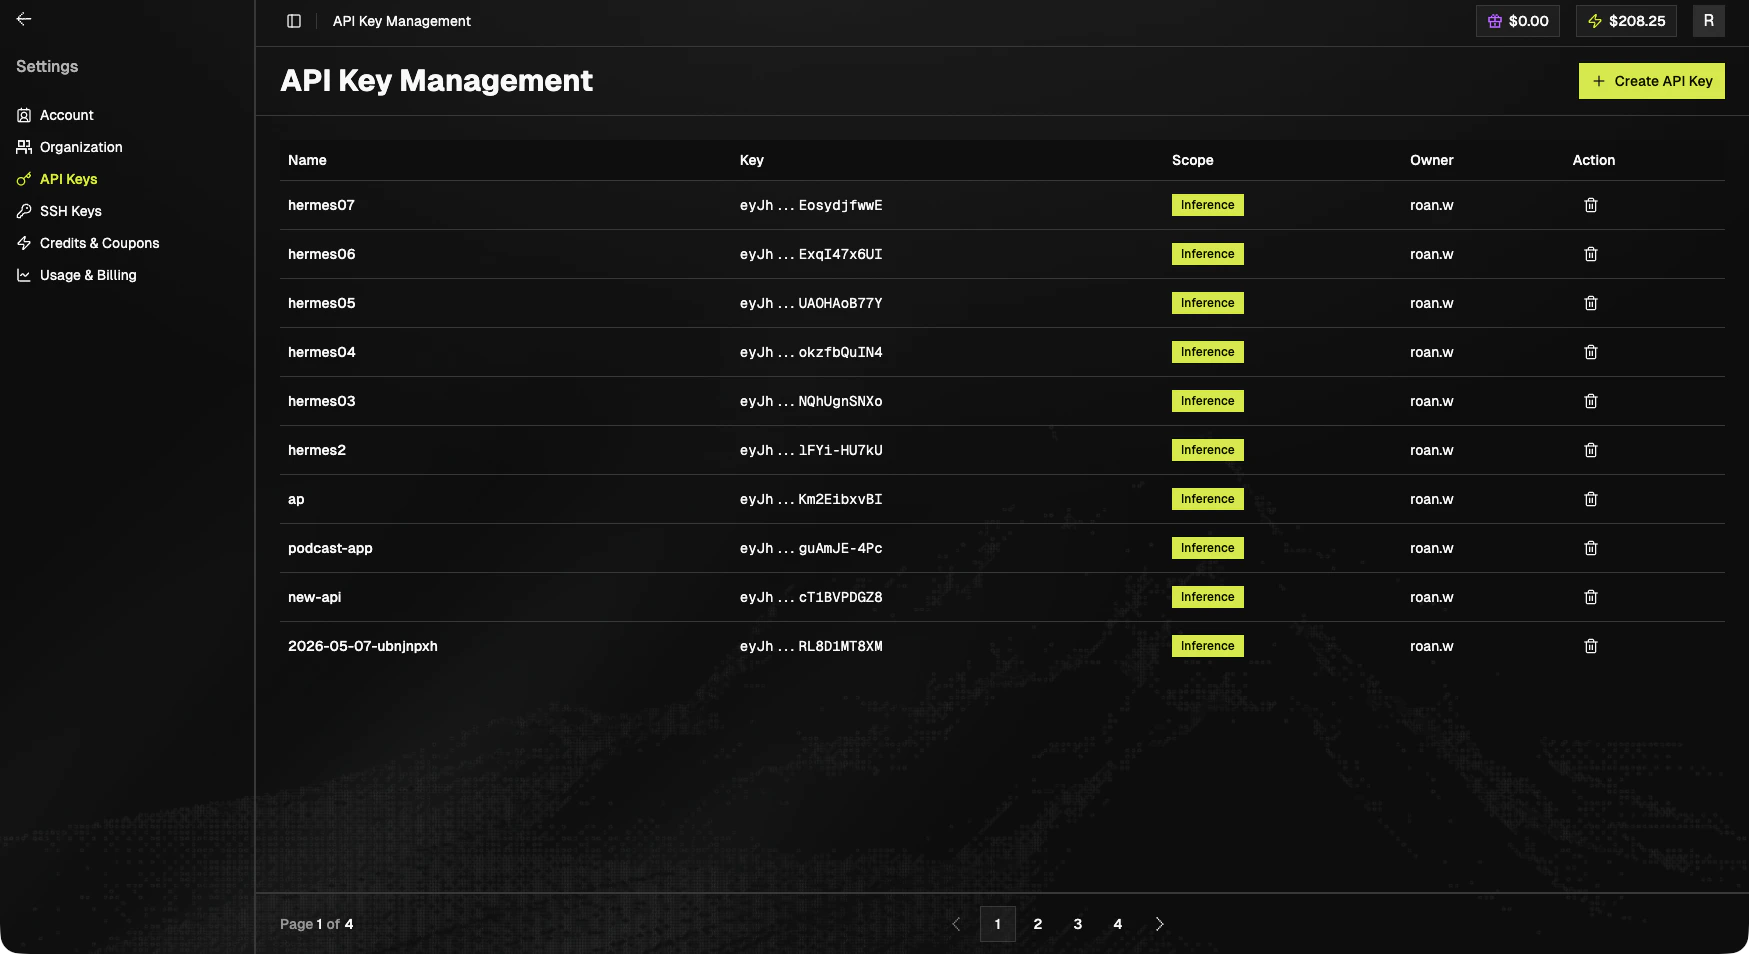Select the hermes07 name cell
1749x954 pixels.
[321, 205]
